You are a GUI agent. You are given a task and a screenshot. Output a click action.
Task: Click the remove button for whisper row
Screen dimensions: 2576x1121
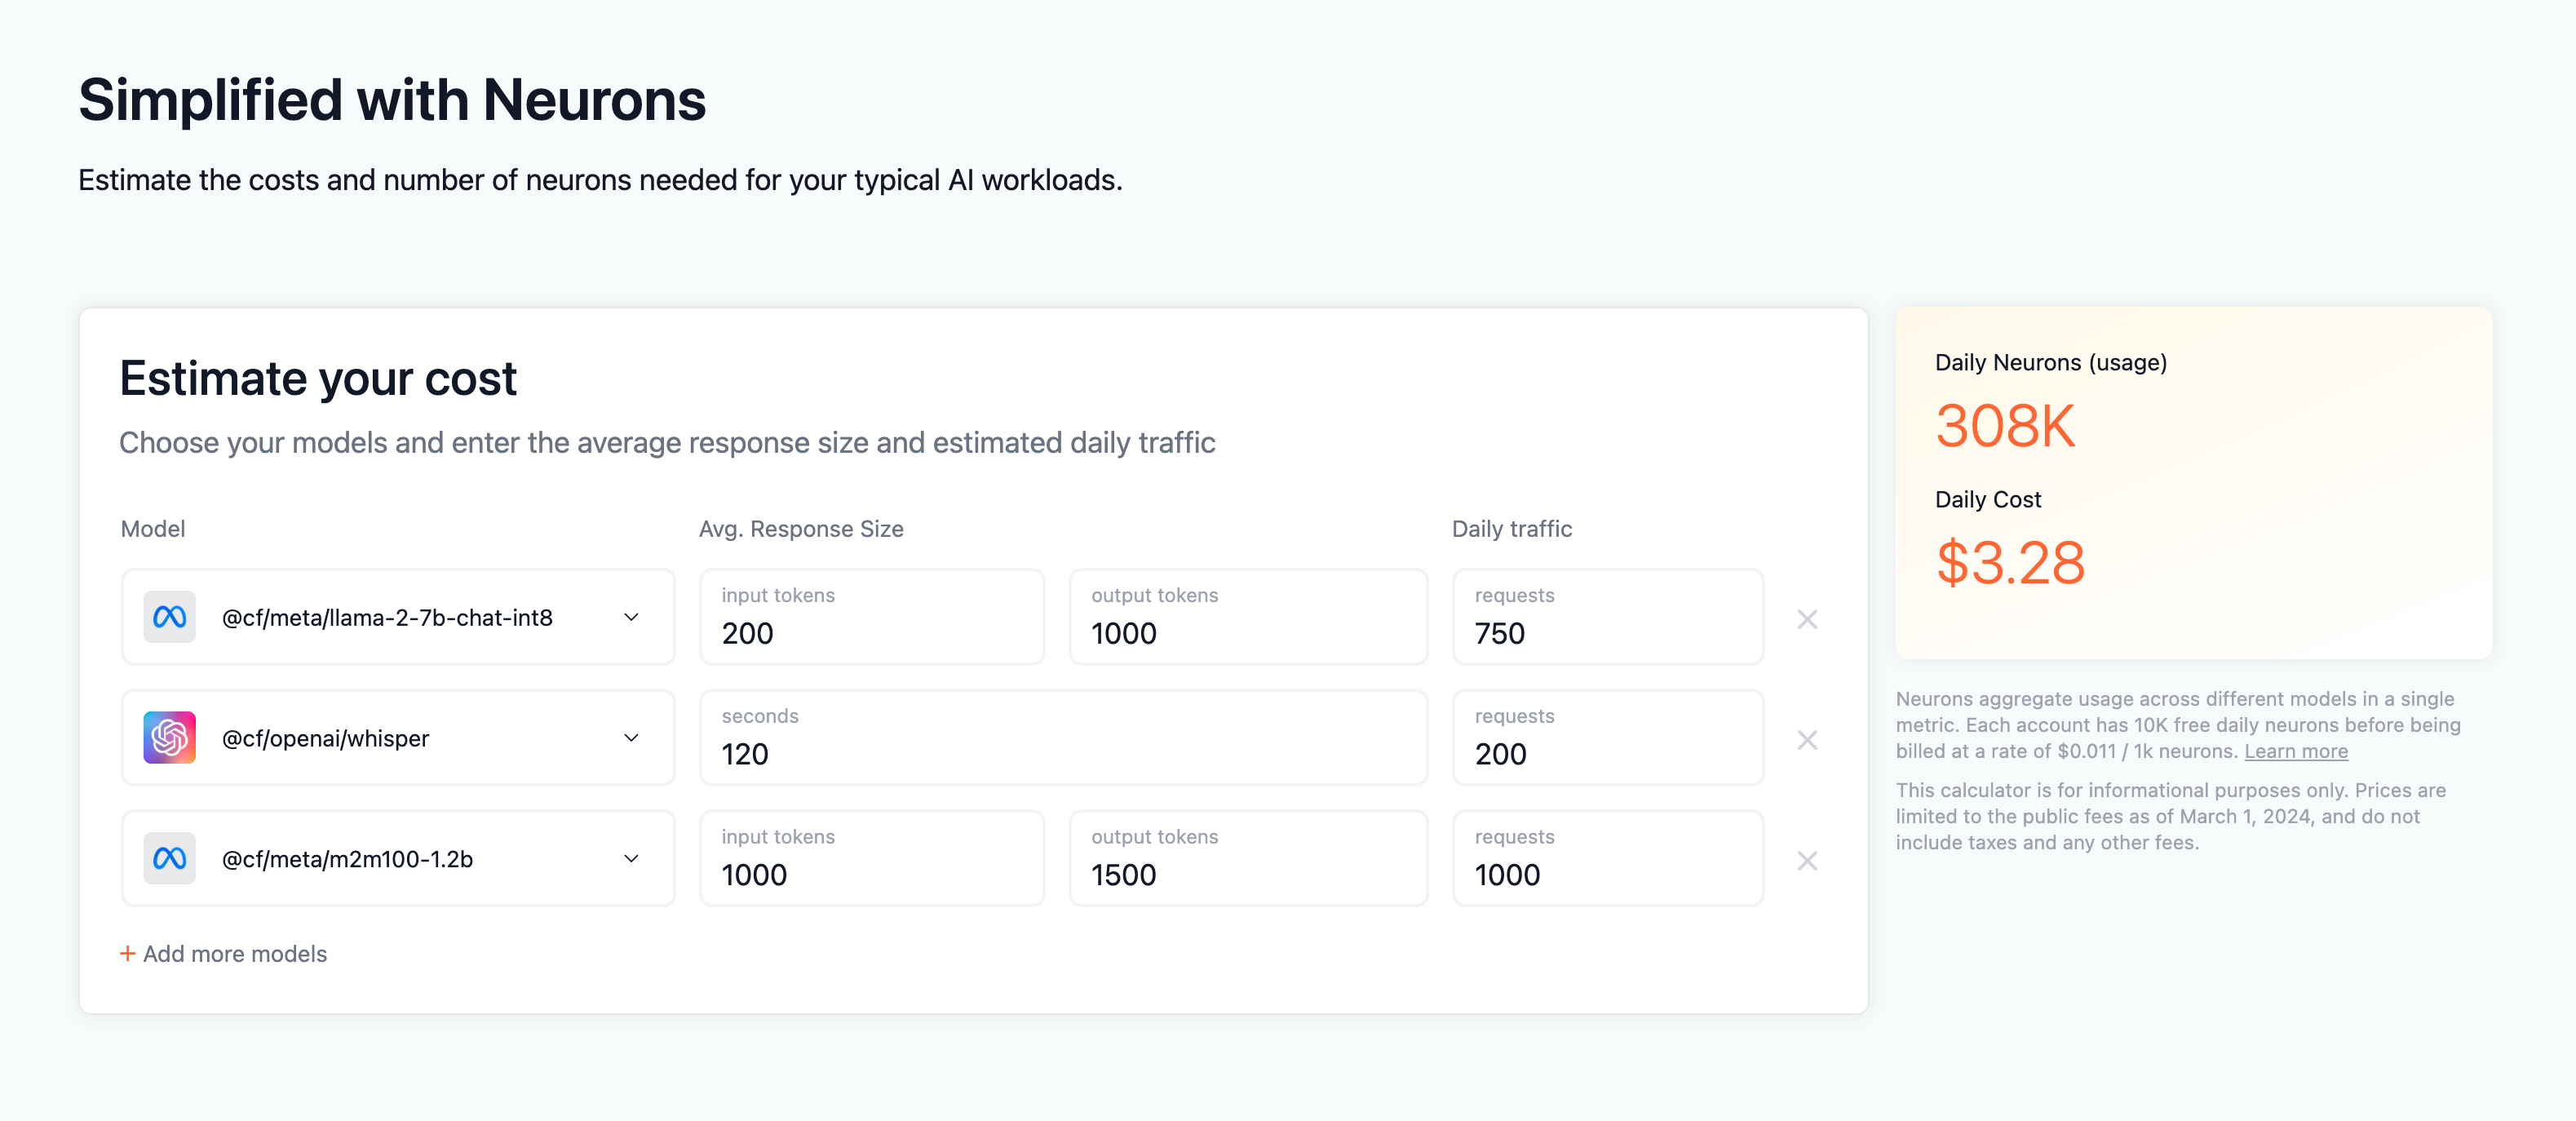point(1807,740)
